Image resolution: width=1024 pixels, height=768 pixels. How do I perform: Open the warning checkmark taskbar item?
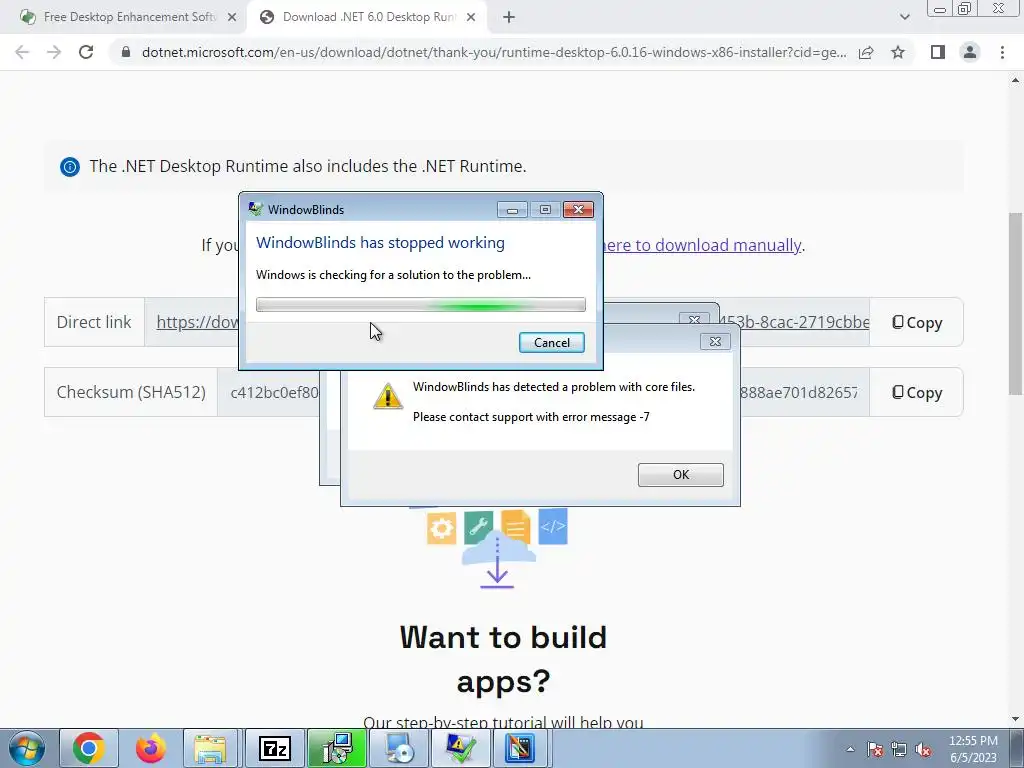[460, 748]
